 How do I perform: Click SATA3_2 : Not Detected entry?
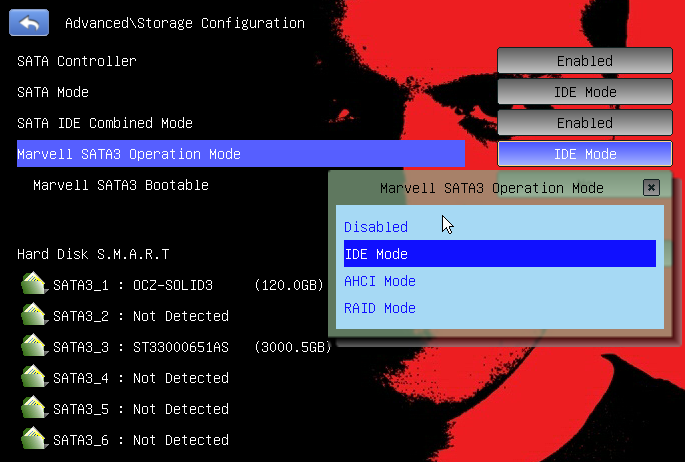tap(141, 316)
